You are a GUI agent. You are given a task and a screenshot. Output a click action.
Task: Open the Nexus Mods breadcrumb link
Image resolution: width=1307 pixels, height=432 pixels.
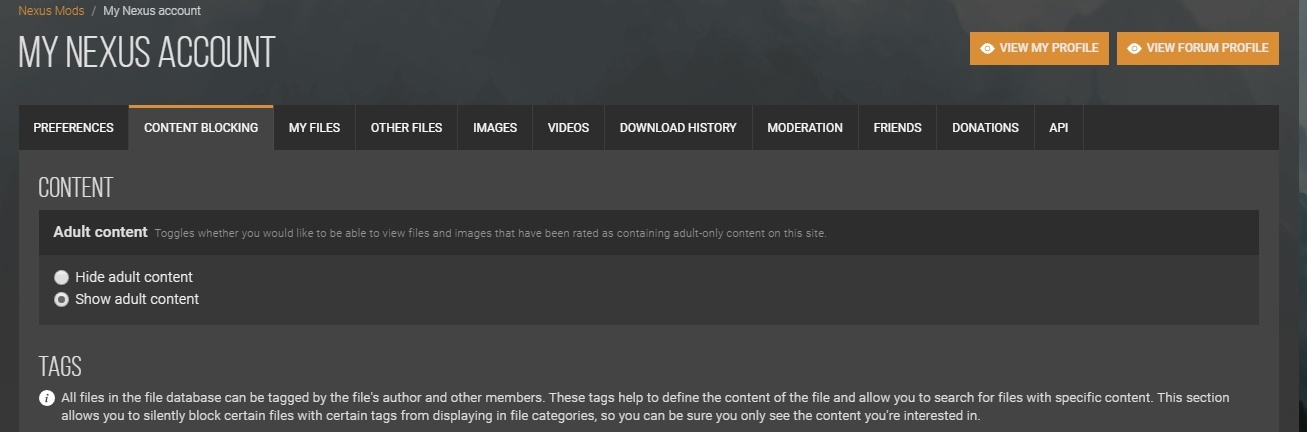coord(51,11)
